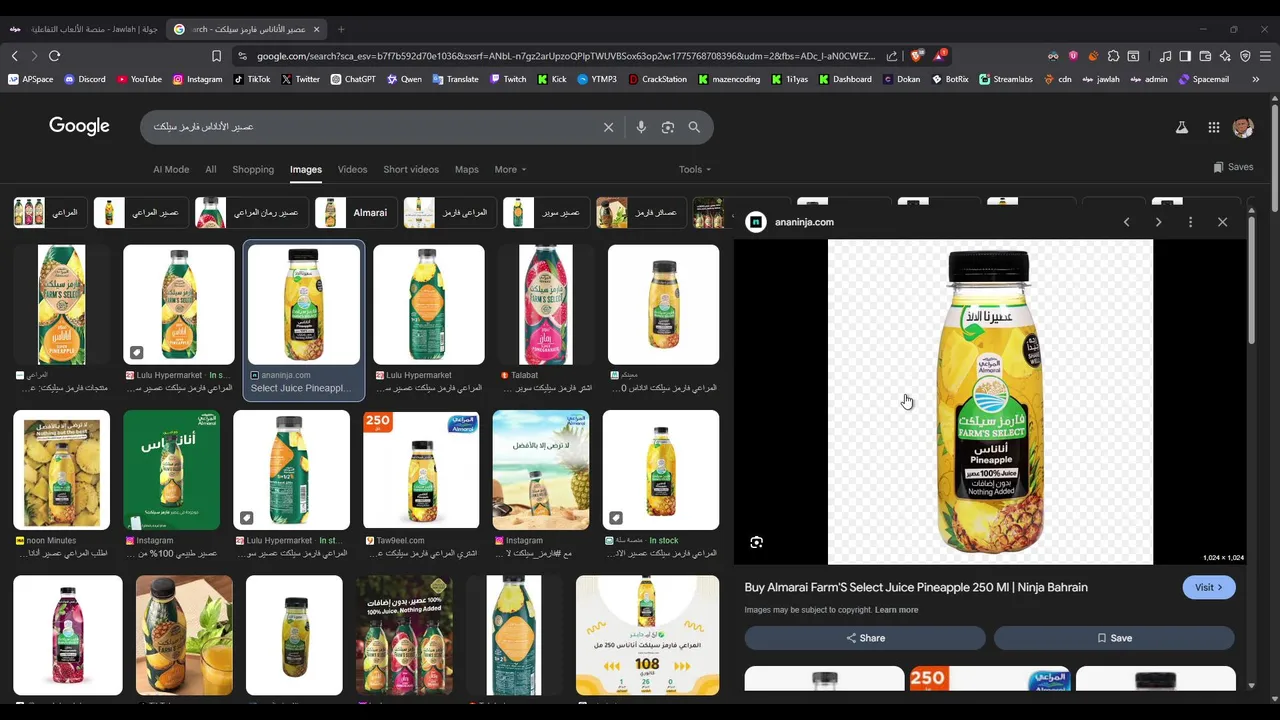Switch to the Short videos tab
The image size is (1280, 720).
(x=411, y=169)
